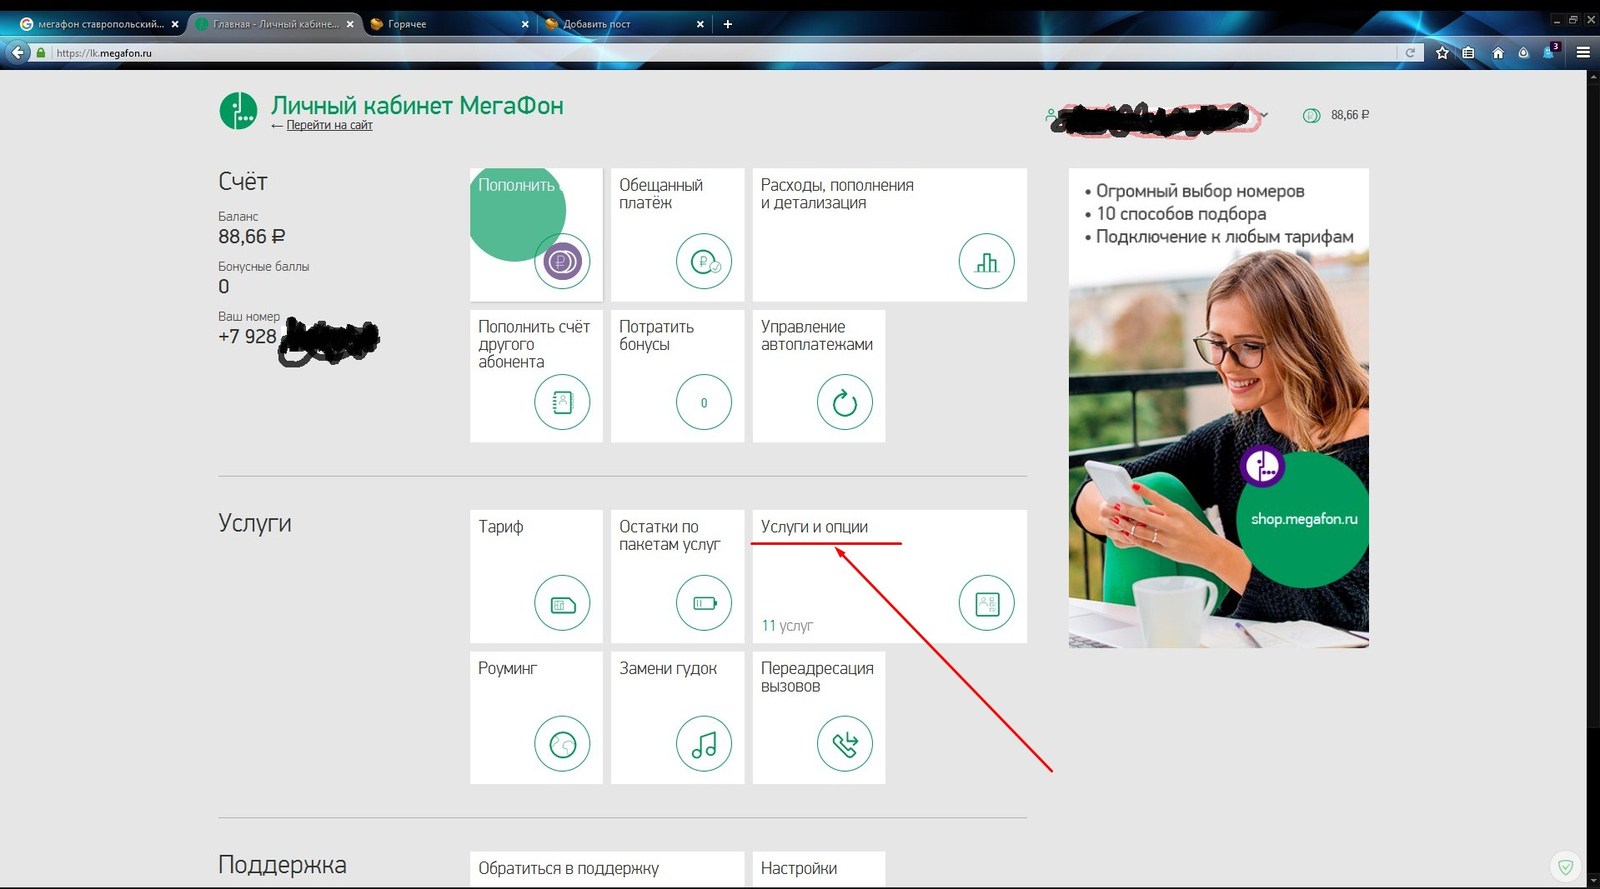Open the Роуминг globe icon
This screenshot has height=889, width=1600.
562,744
